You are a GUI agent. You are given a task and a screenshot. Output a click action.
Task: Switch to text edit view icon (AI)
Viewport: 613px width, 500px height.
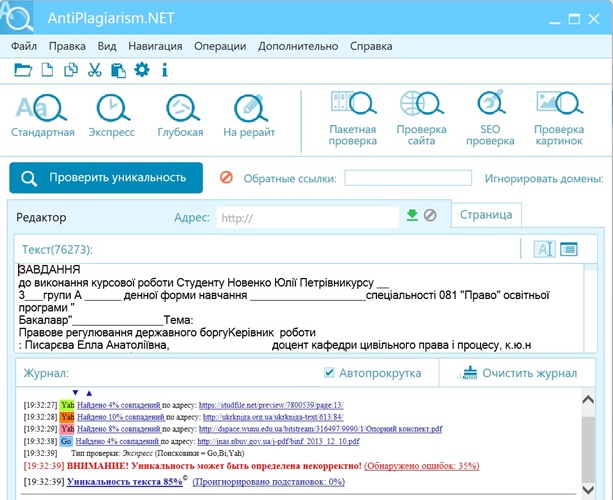(x=545, y=249)
